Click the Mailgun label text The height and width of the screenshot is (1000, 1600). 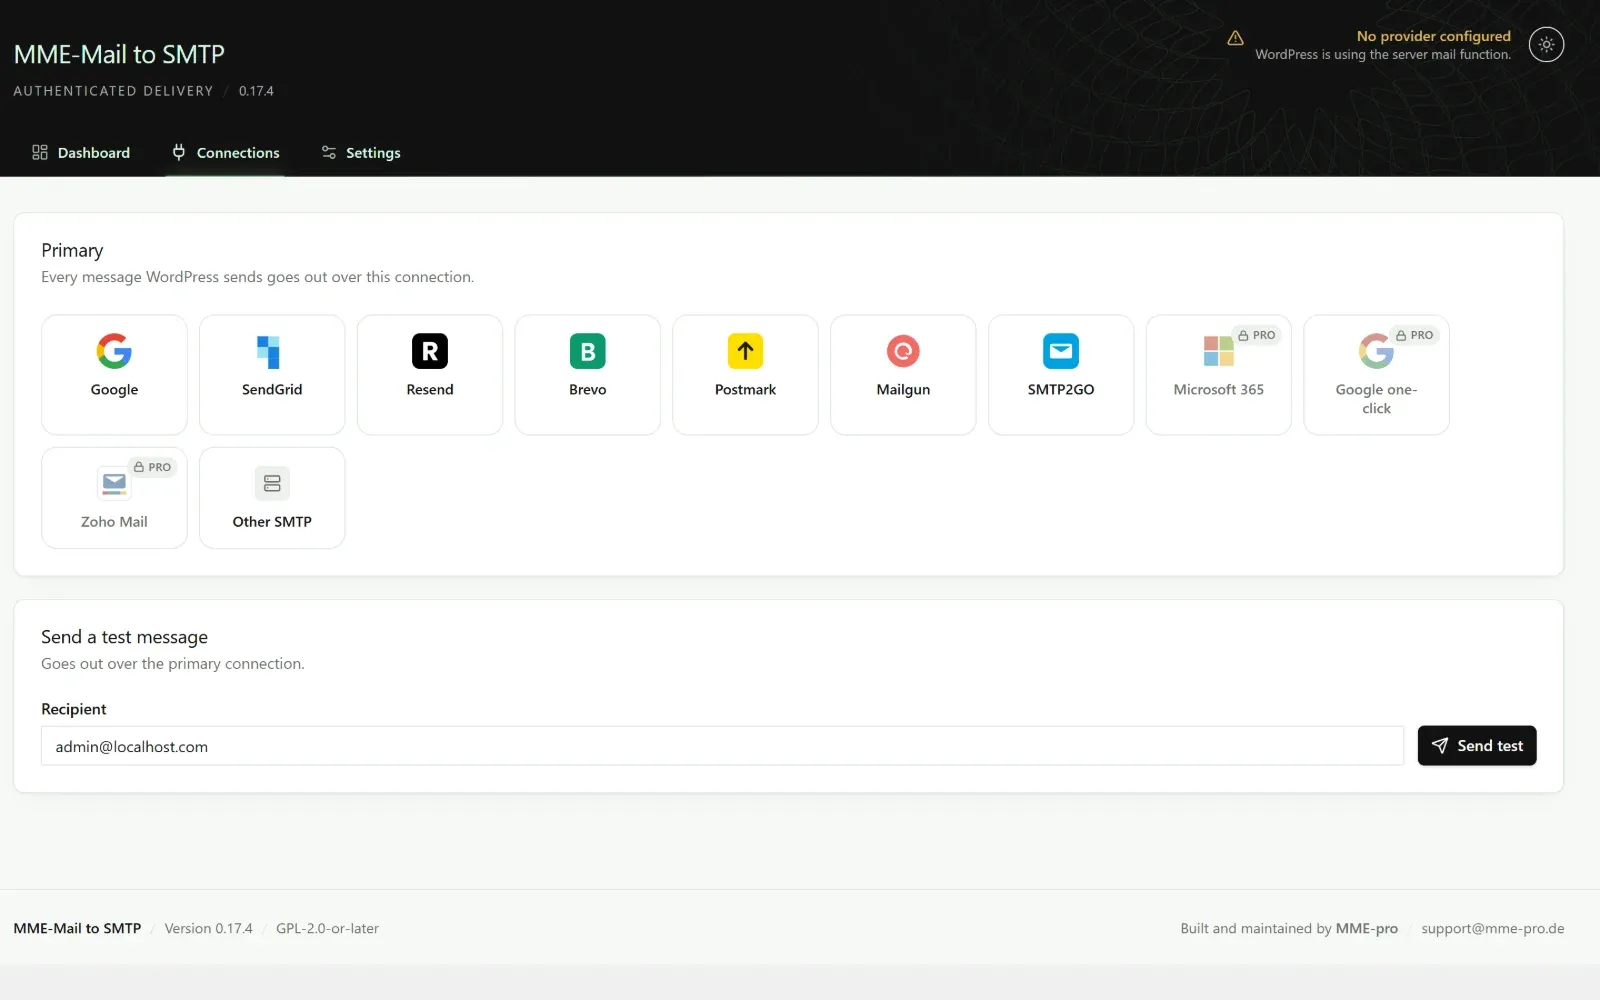coord(903,390)
